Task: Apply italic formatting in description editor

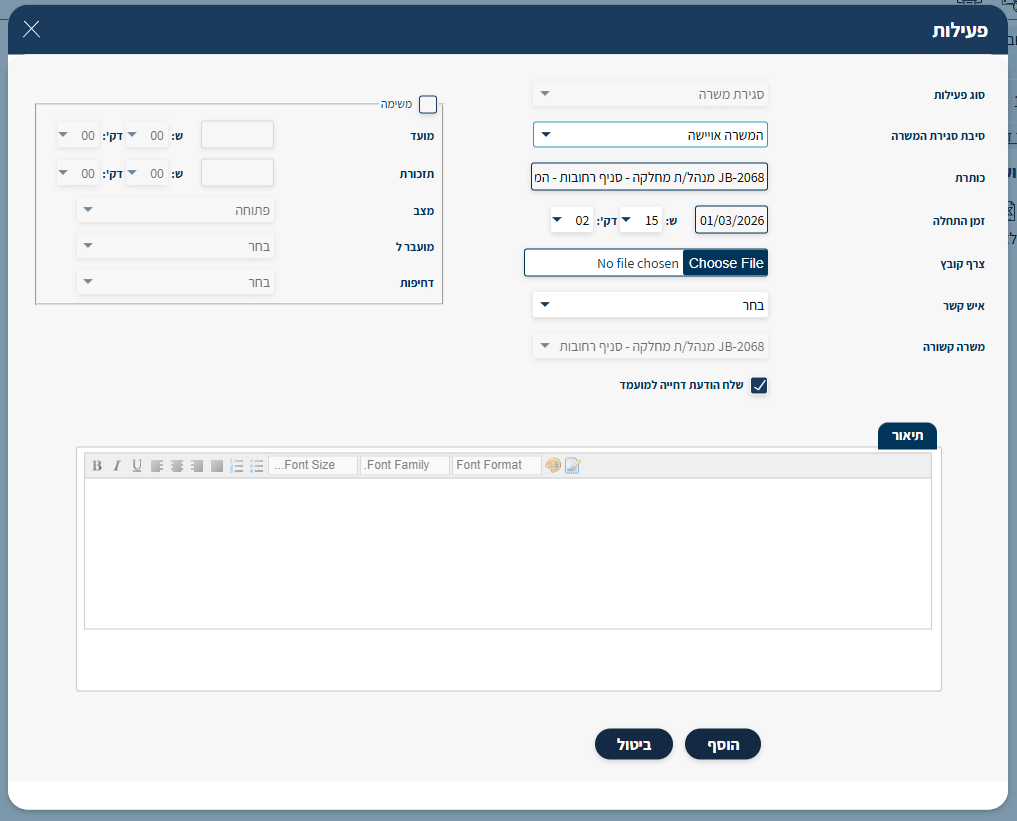Action: [x=116, y=465]
